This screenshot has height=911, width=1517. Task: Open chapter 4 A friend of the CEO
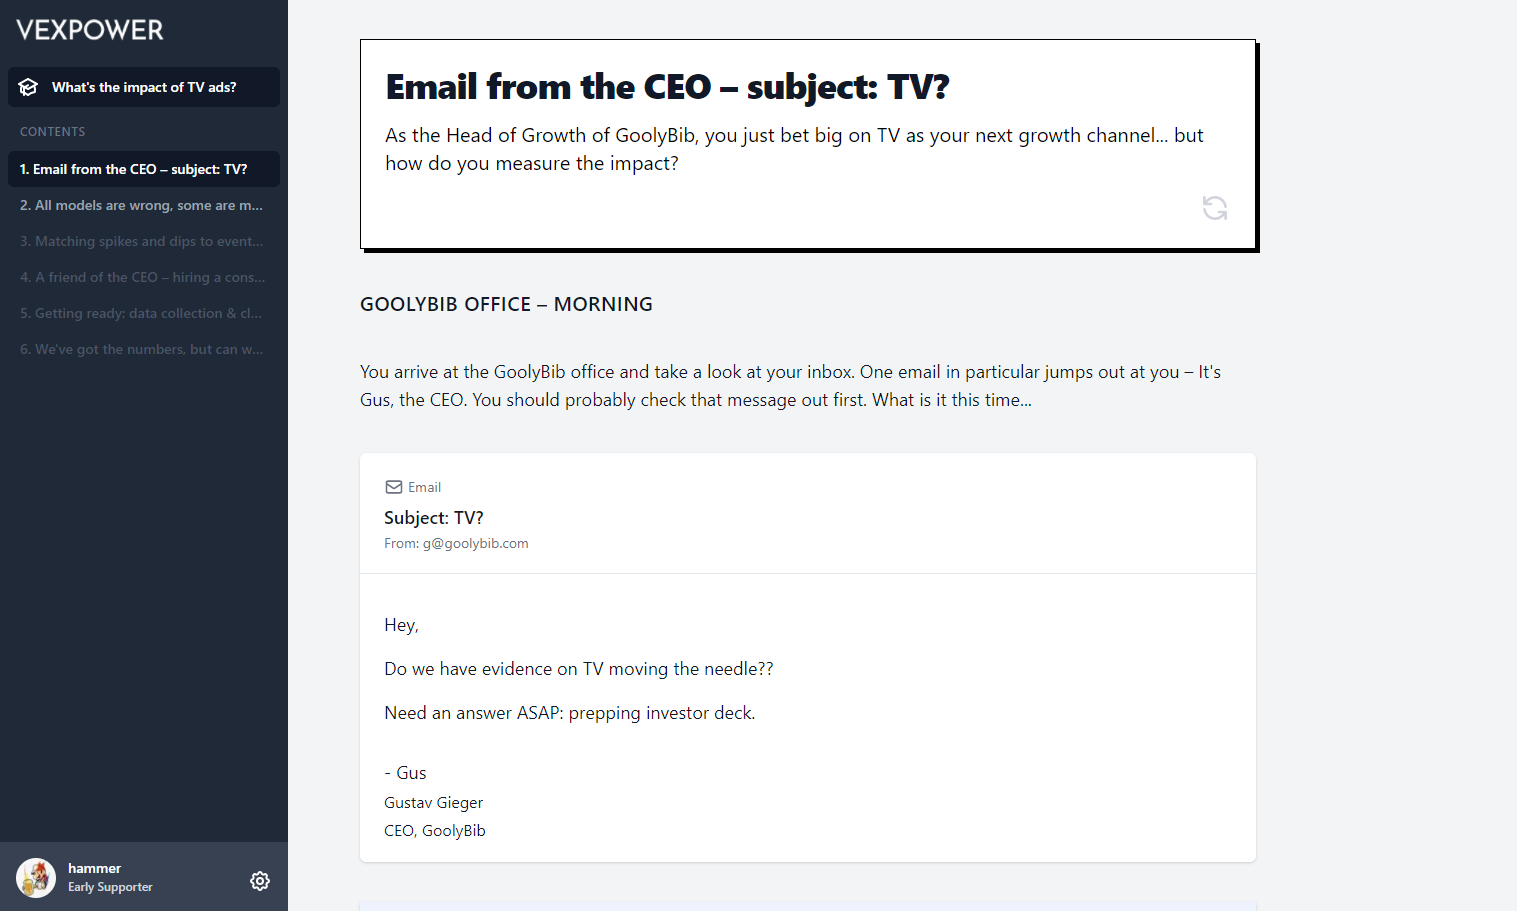[144, 277]
